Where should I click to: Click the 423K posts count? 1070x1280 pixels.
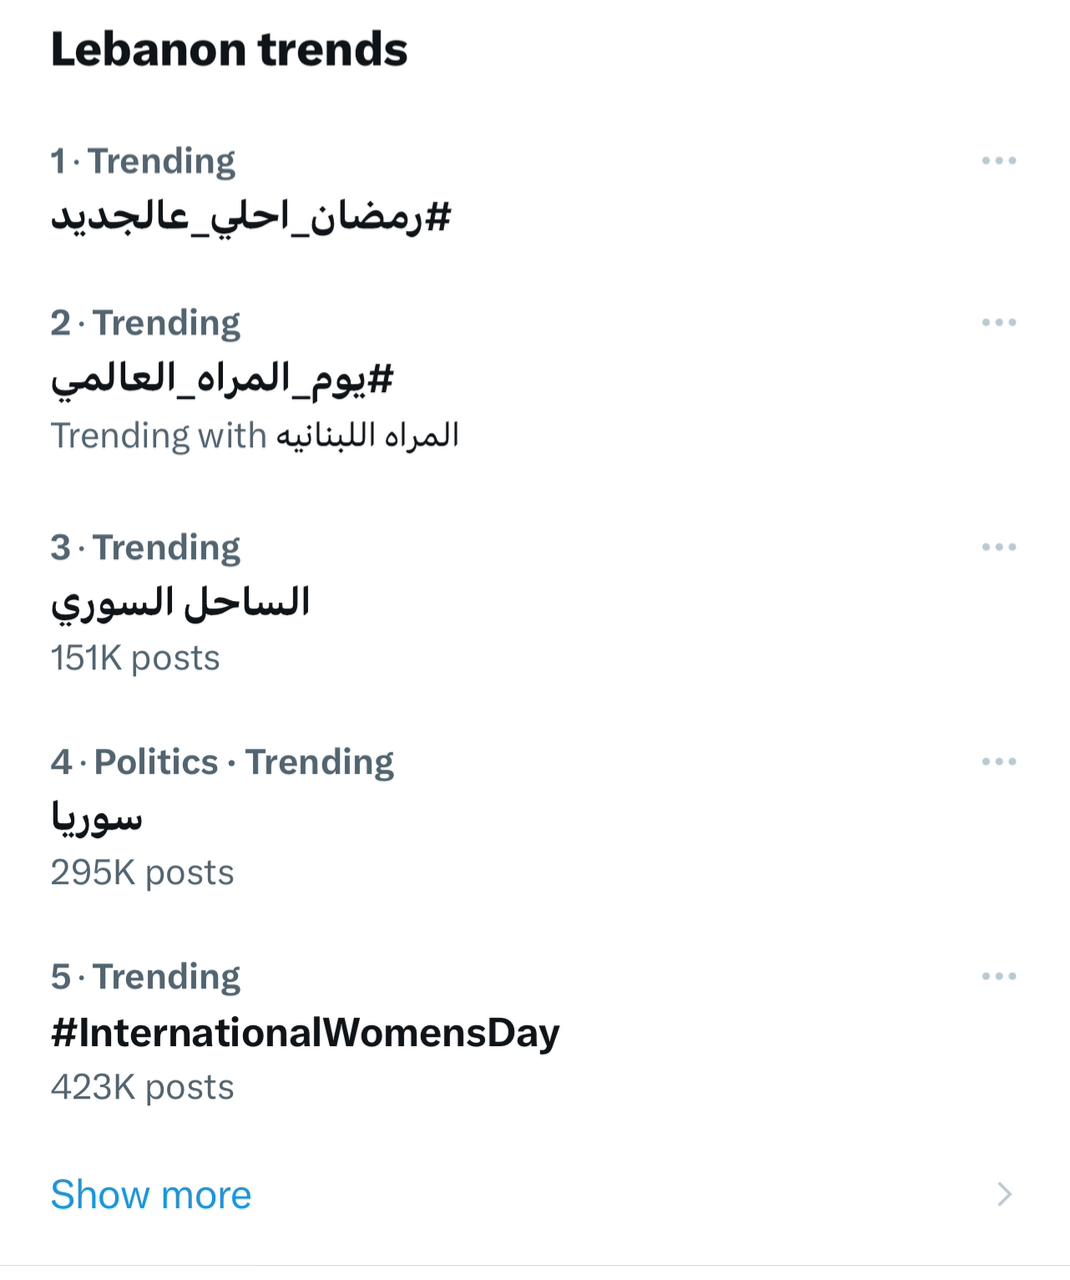tap(142, 1087)
